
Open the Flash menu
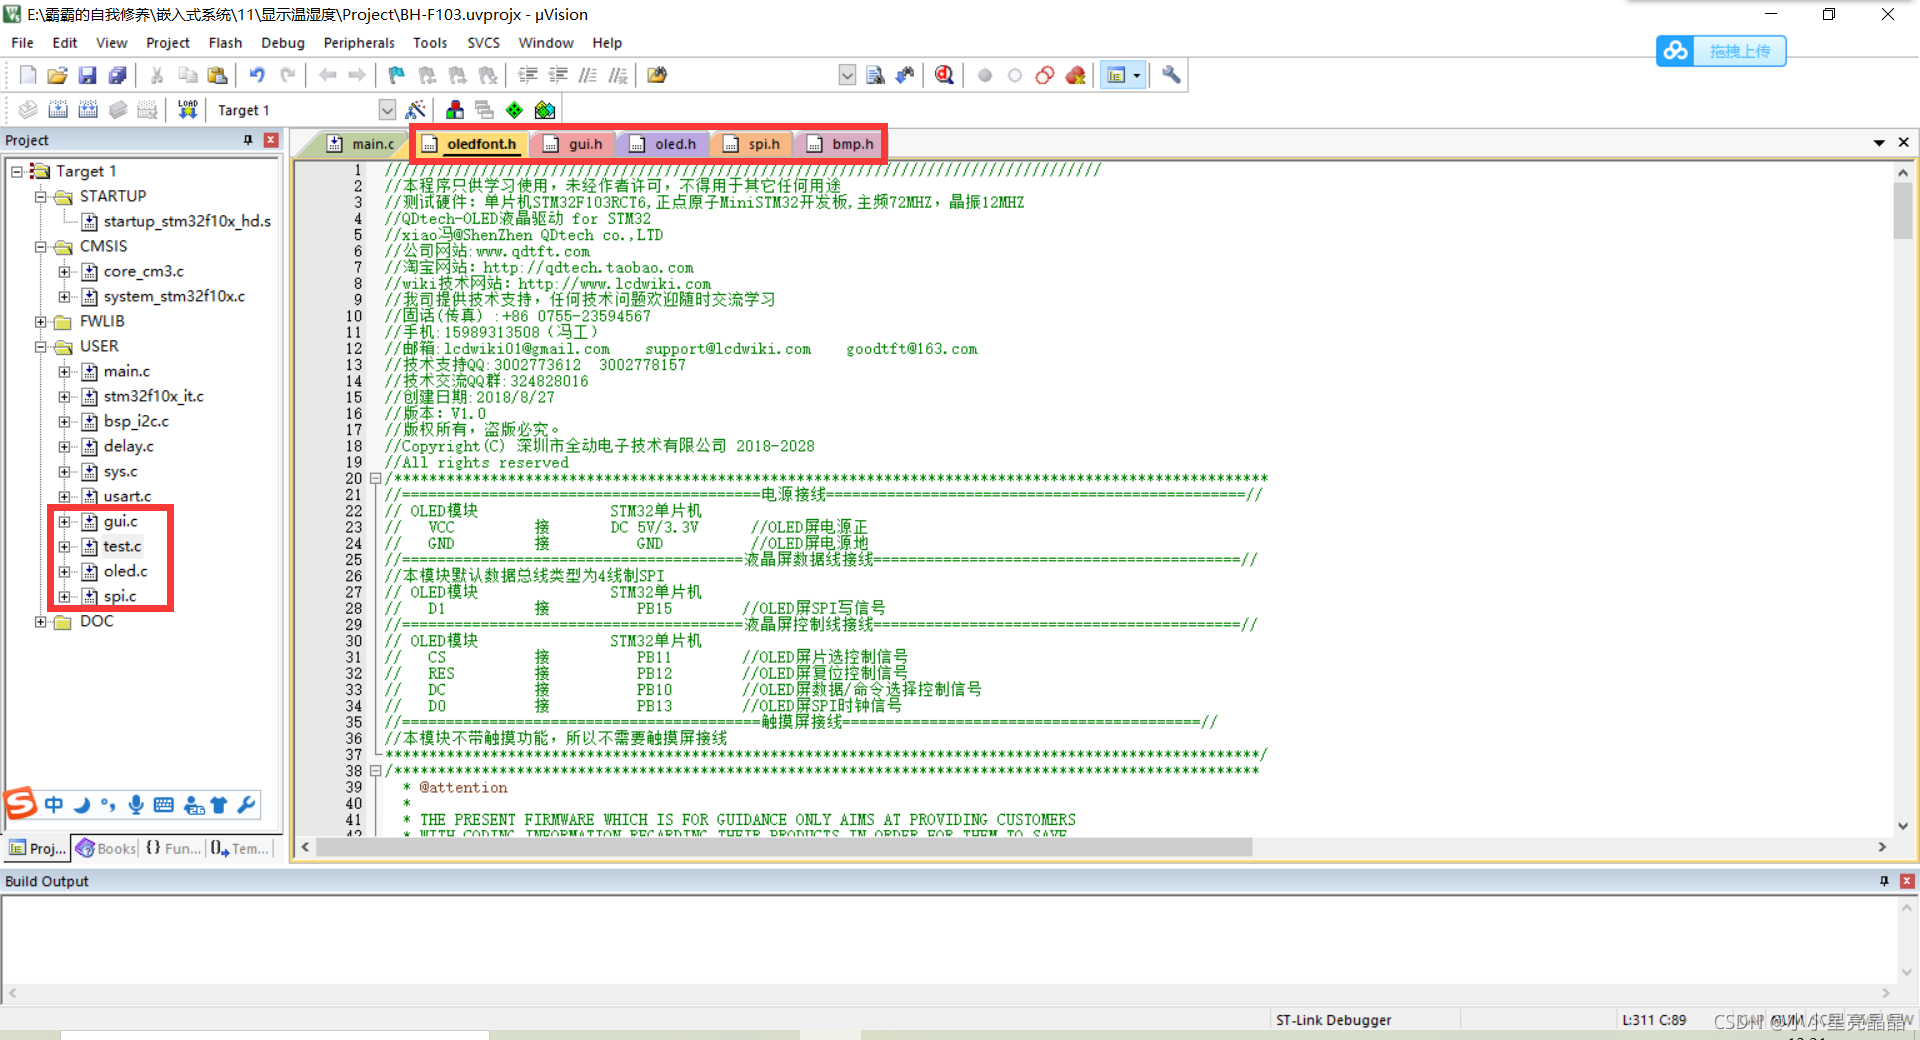225,43
